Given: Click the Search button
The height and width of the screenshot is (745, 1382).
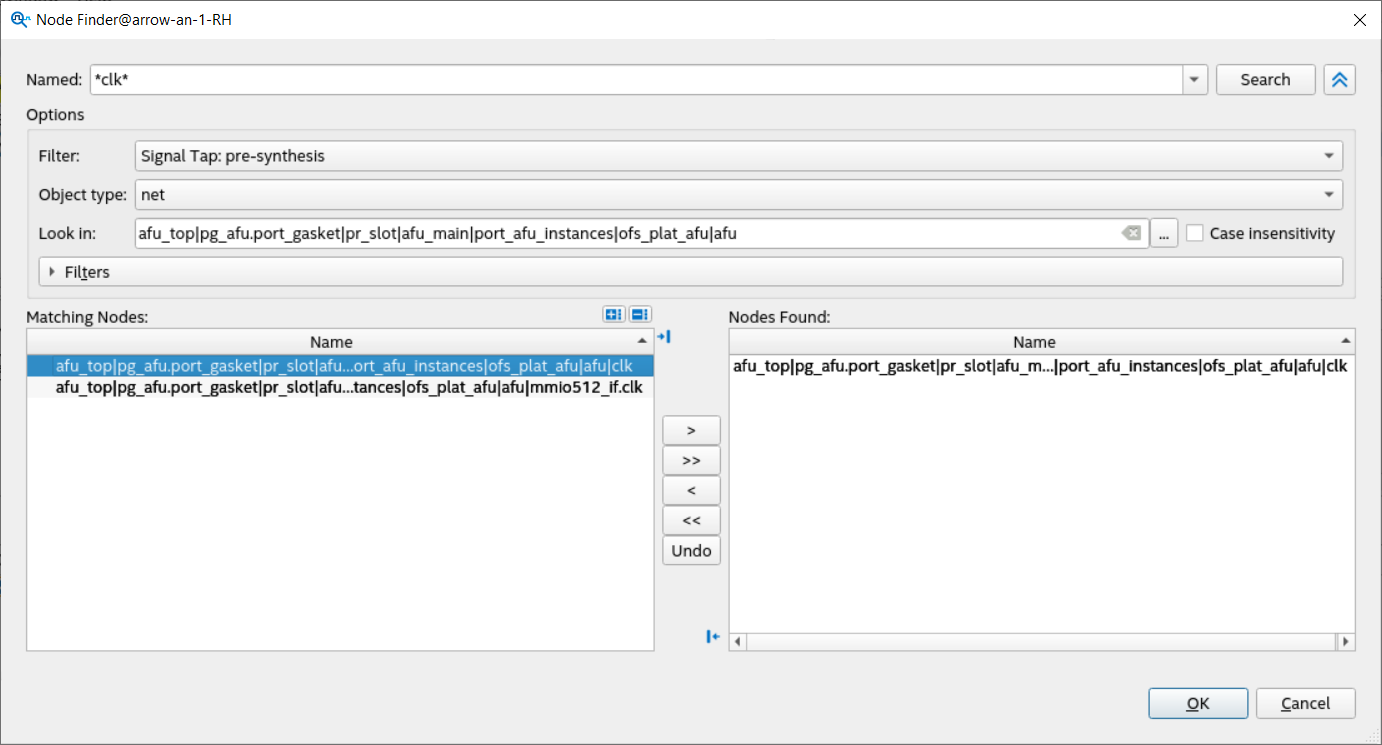Looking at the screenshot, I should [1265, 80].
